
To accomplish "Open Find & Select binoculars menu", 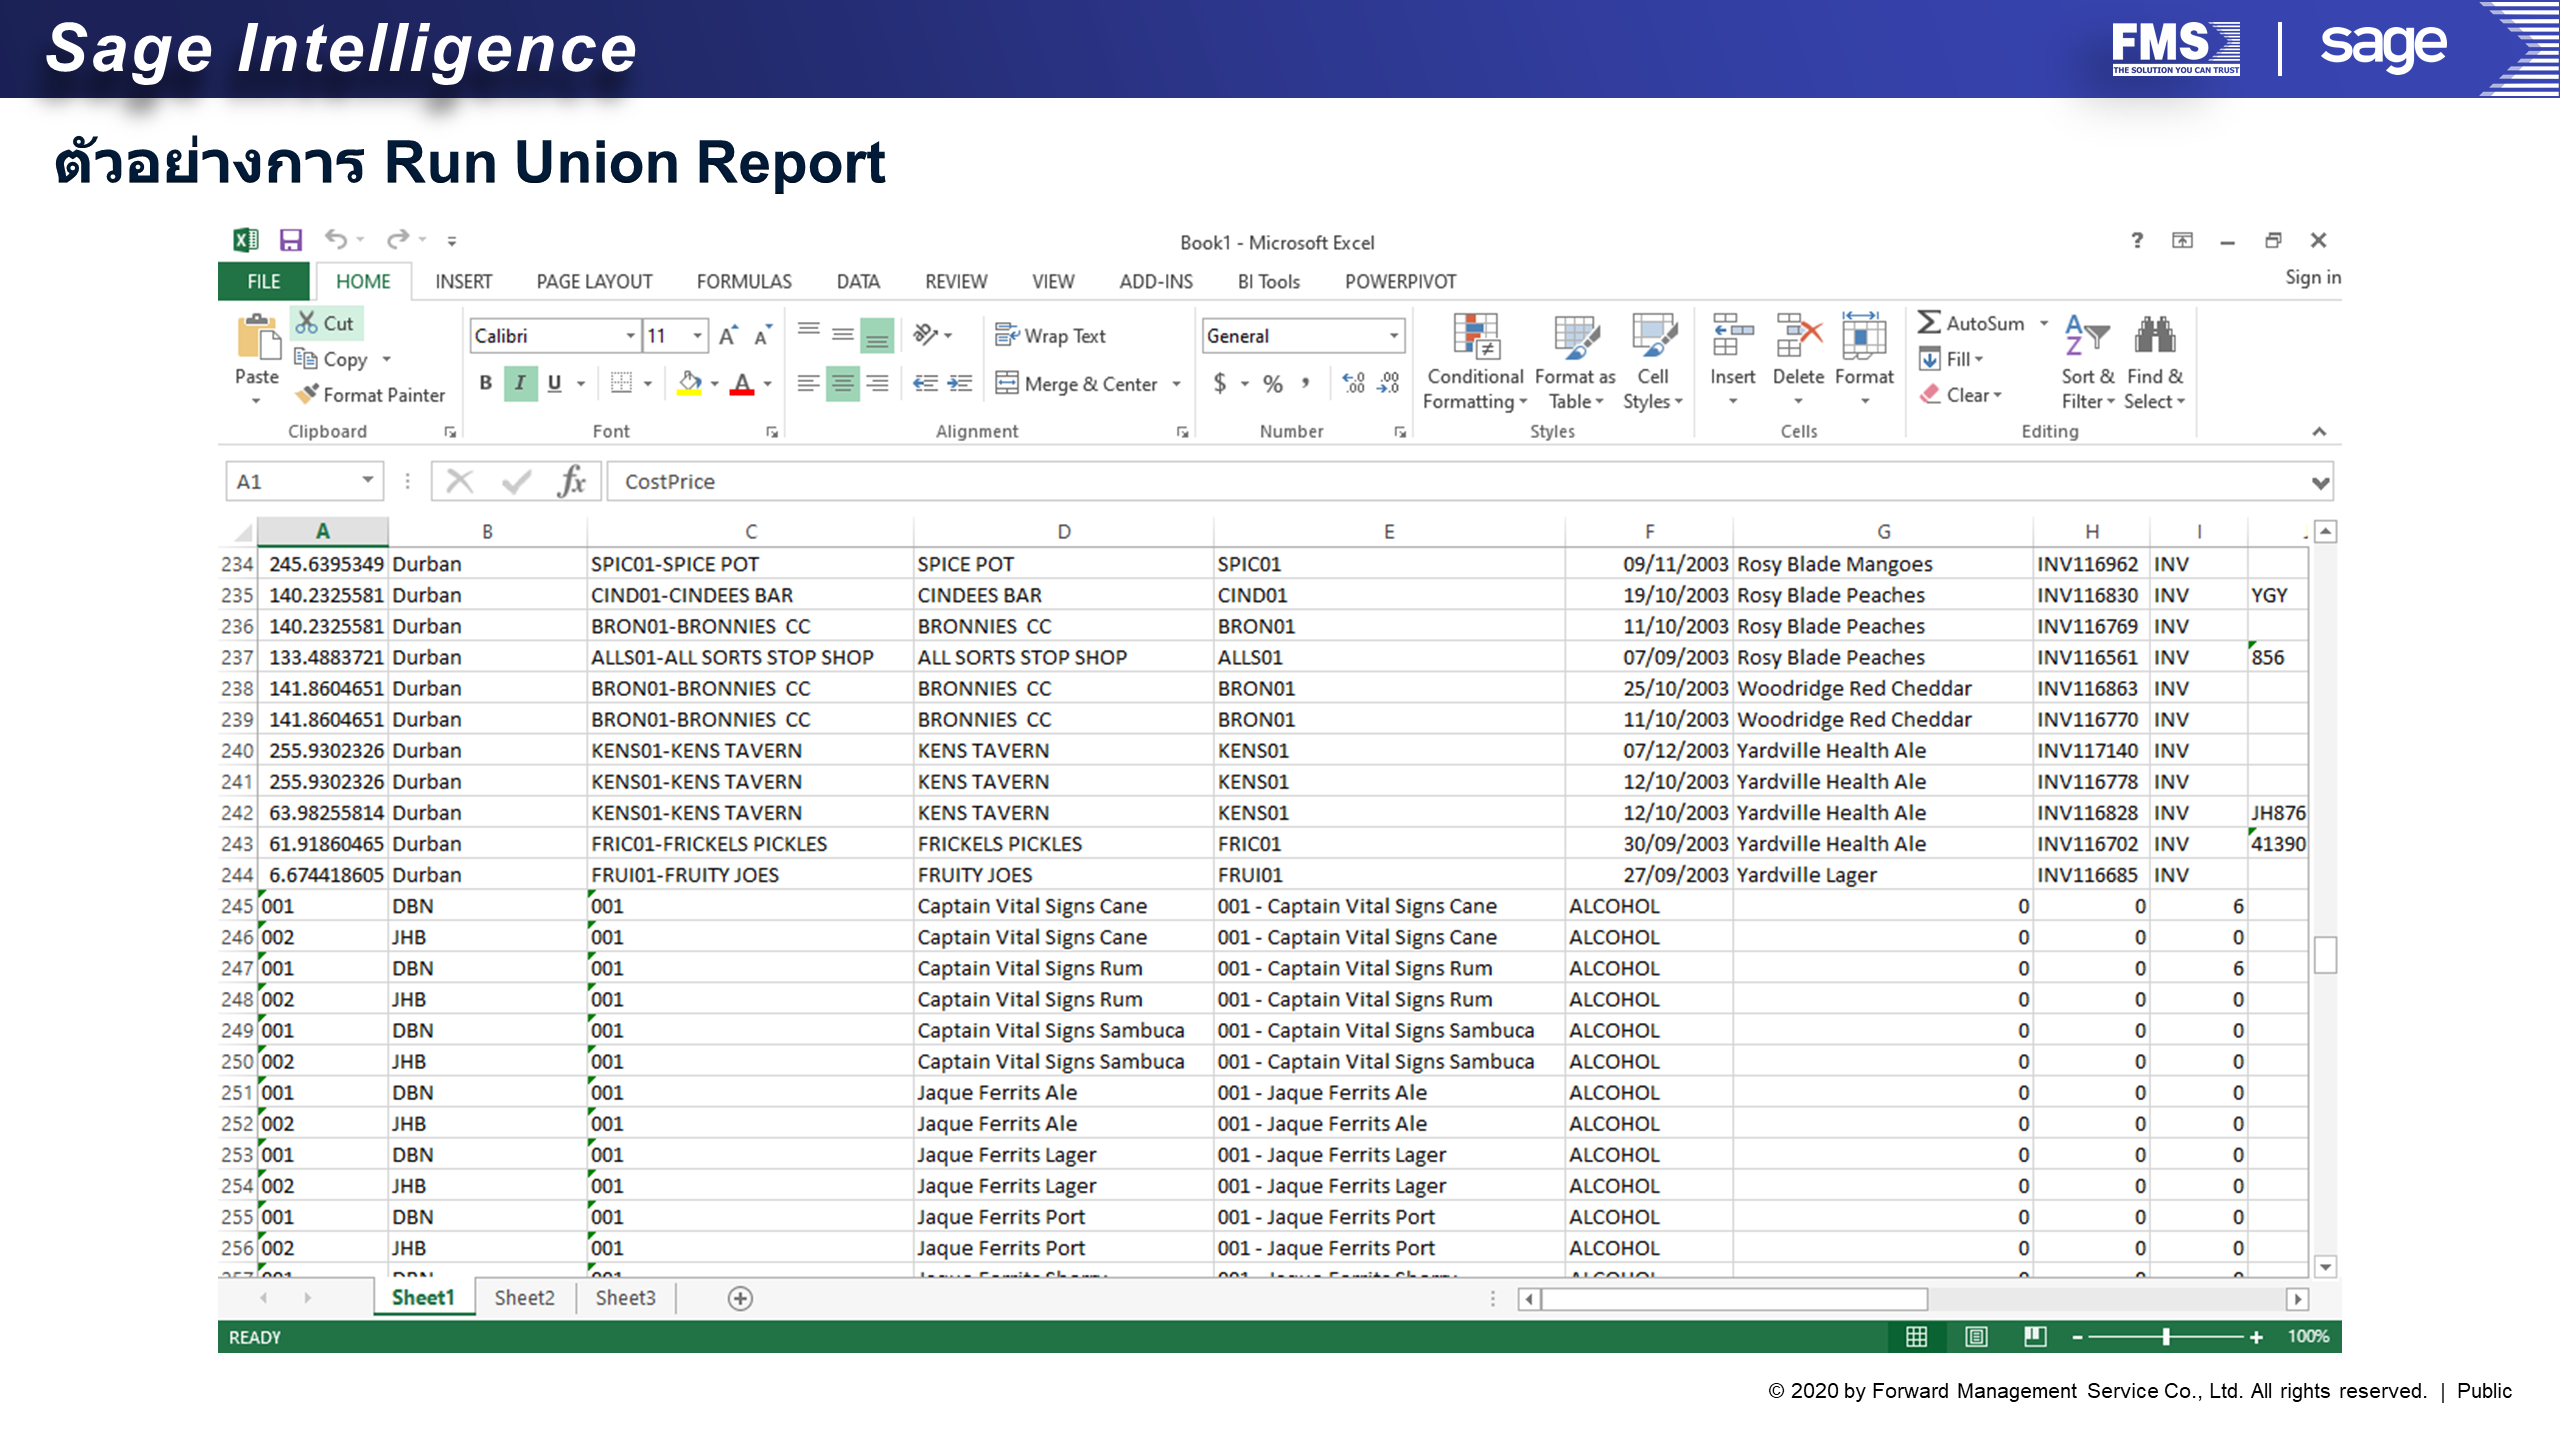I will 2155,361.
